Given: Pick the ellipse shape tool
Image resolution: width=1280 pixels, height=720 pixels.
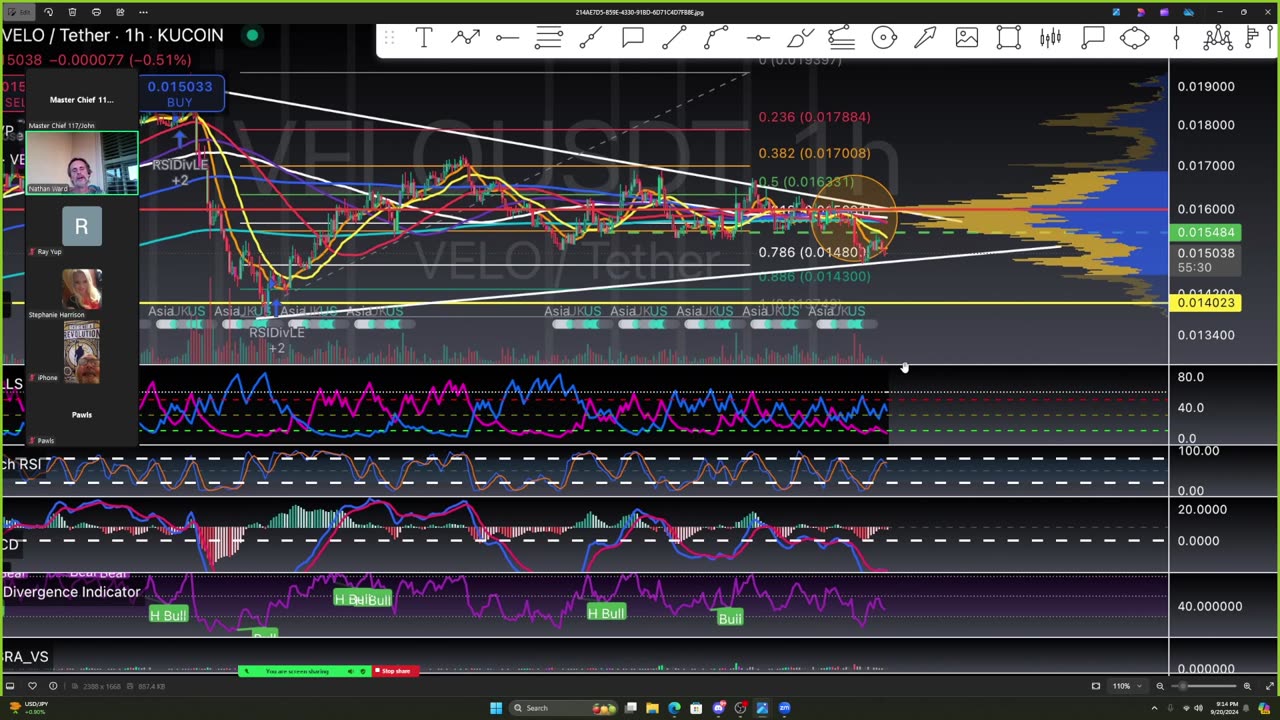Looking at the screenshot, I should (x=1135, y=38).
